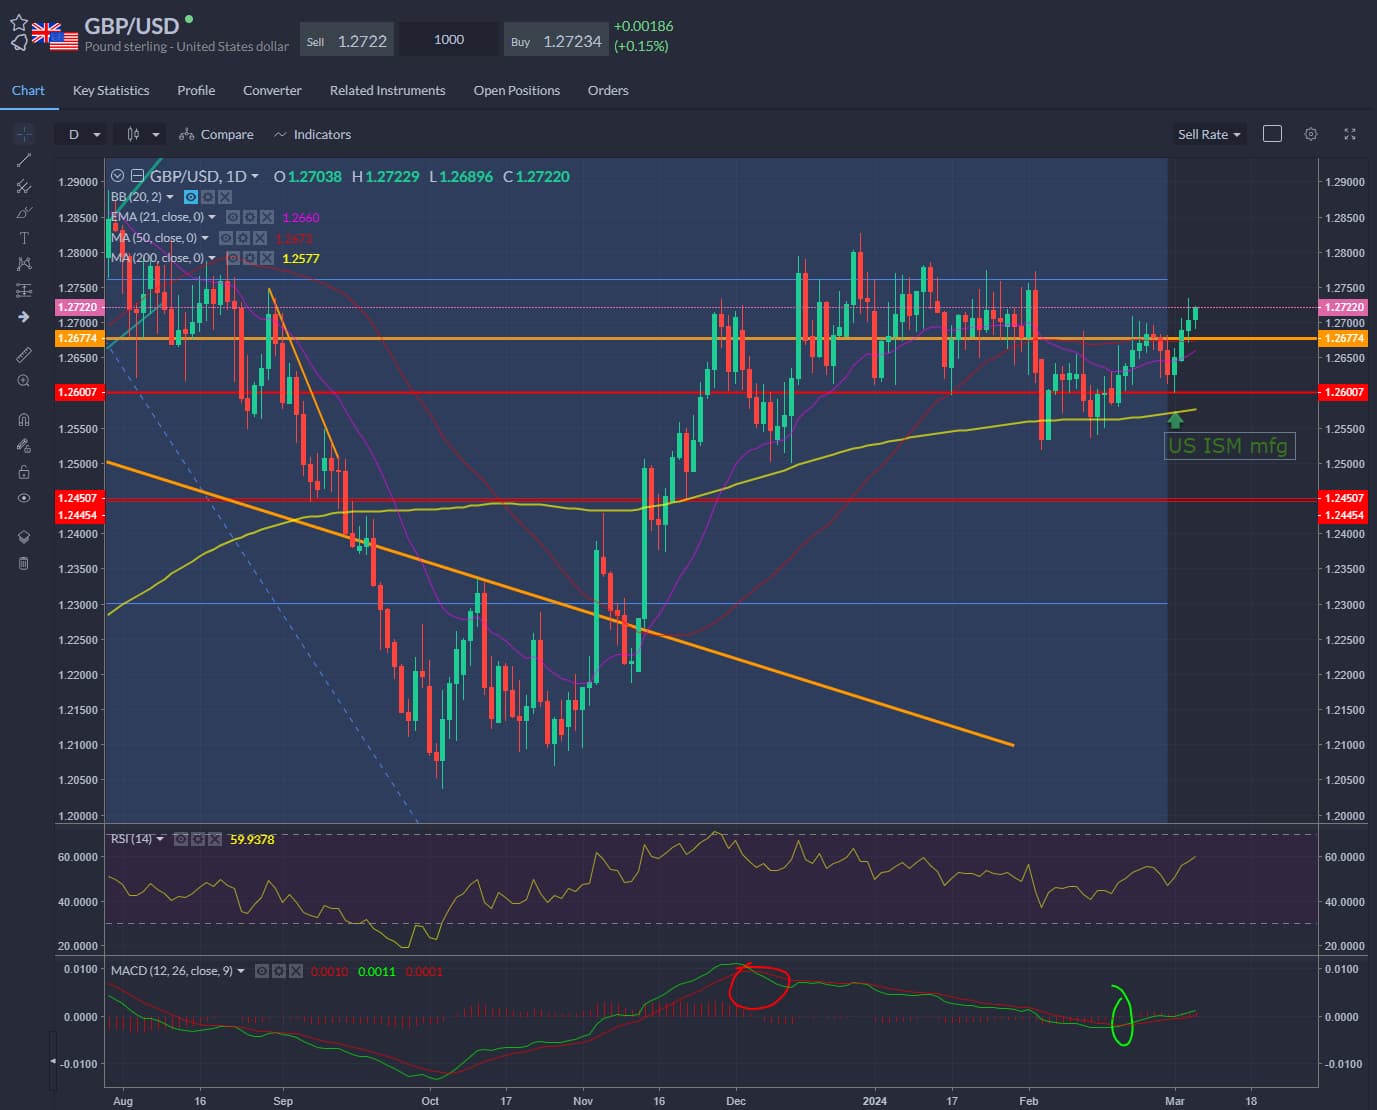The width and height of the screenshot is (1377, 1110).
Task: Switch to the Key Statistics tab
Action: (x=110, y=90)
